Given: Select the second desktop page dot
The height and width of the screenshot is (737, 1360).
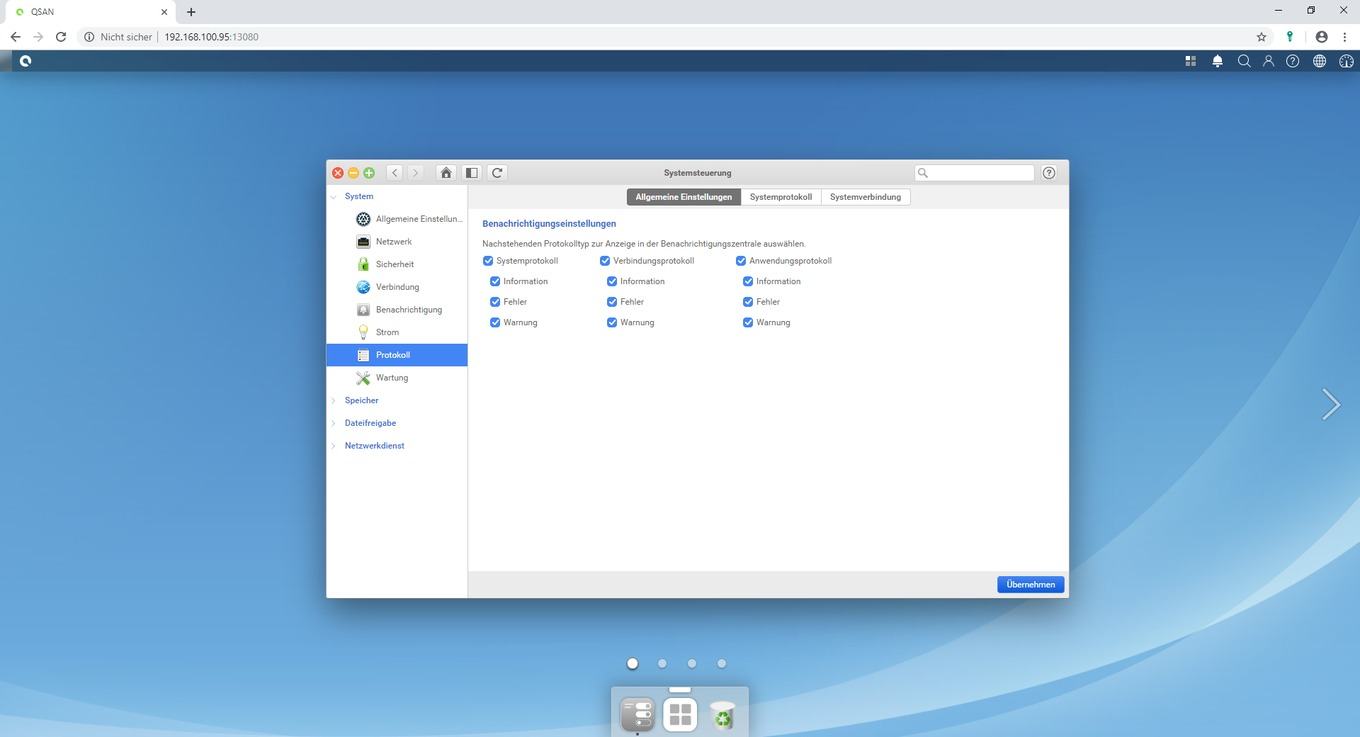Looking at the screenshot, I should 662,663.
